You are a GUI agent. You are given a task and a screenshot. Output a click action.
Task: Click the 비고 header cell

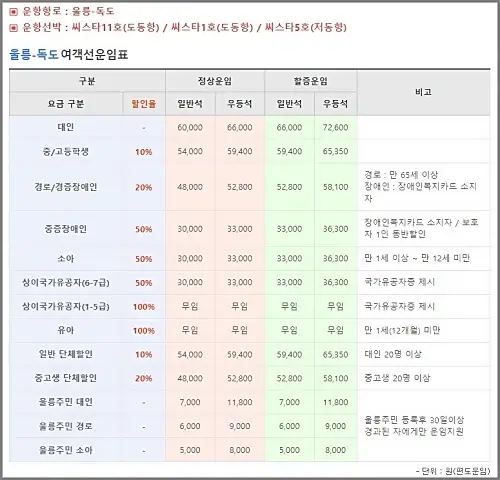click(x=424, y=92)
